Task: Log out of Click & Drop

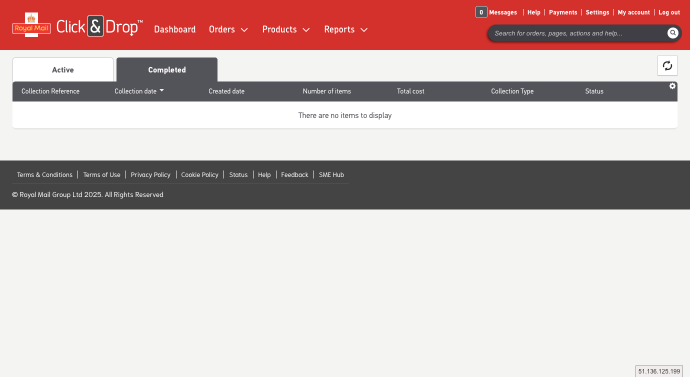Action: pos(669,12)
